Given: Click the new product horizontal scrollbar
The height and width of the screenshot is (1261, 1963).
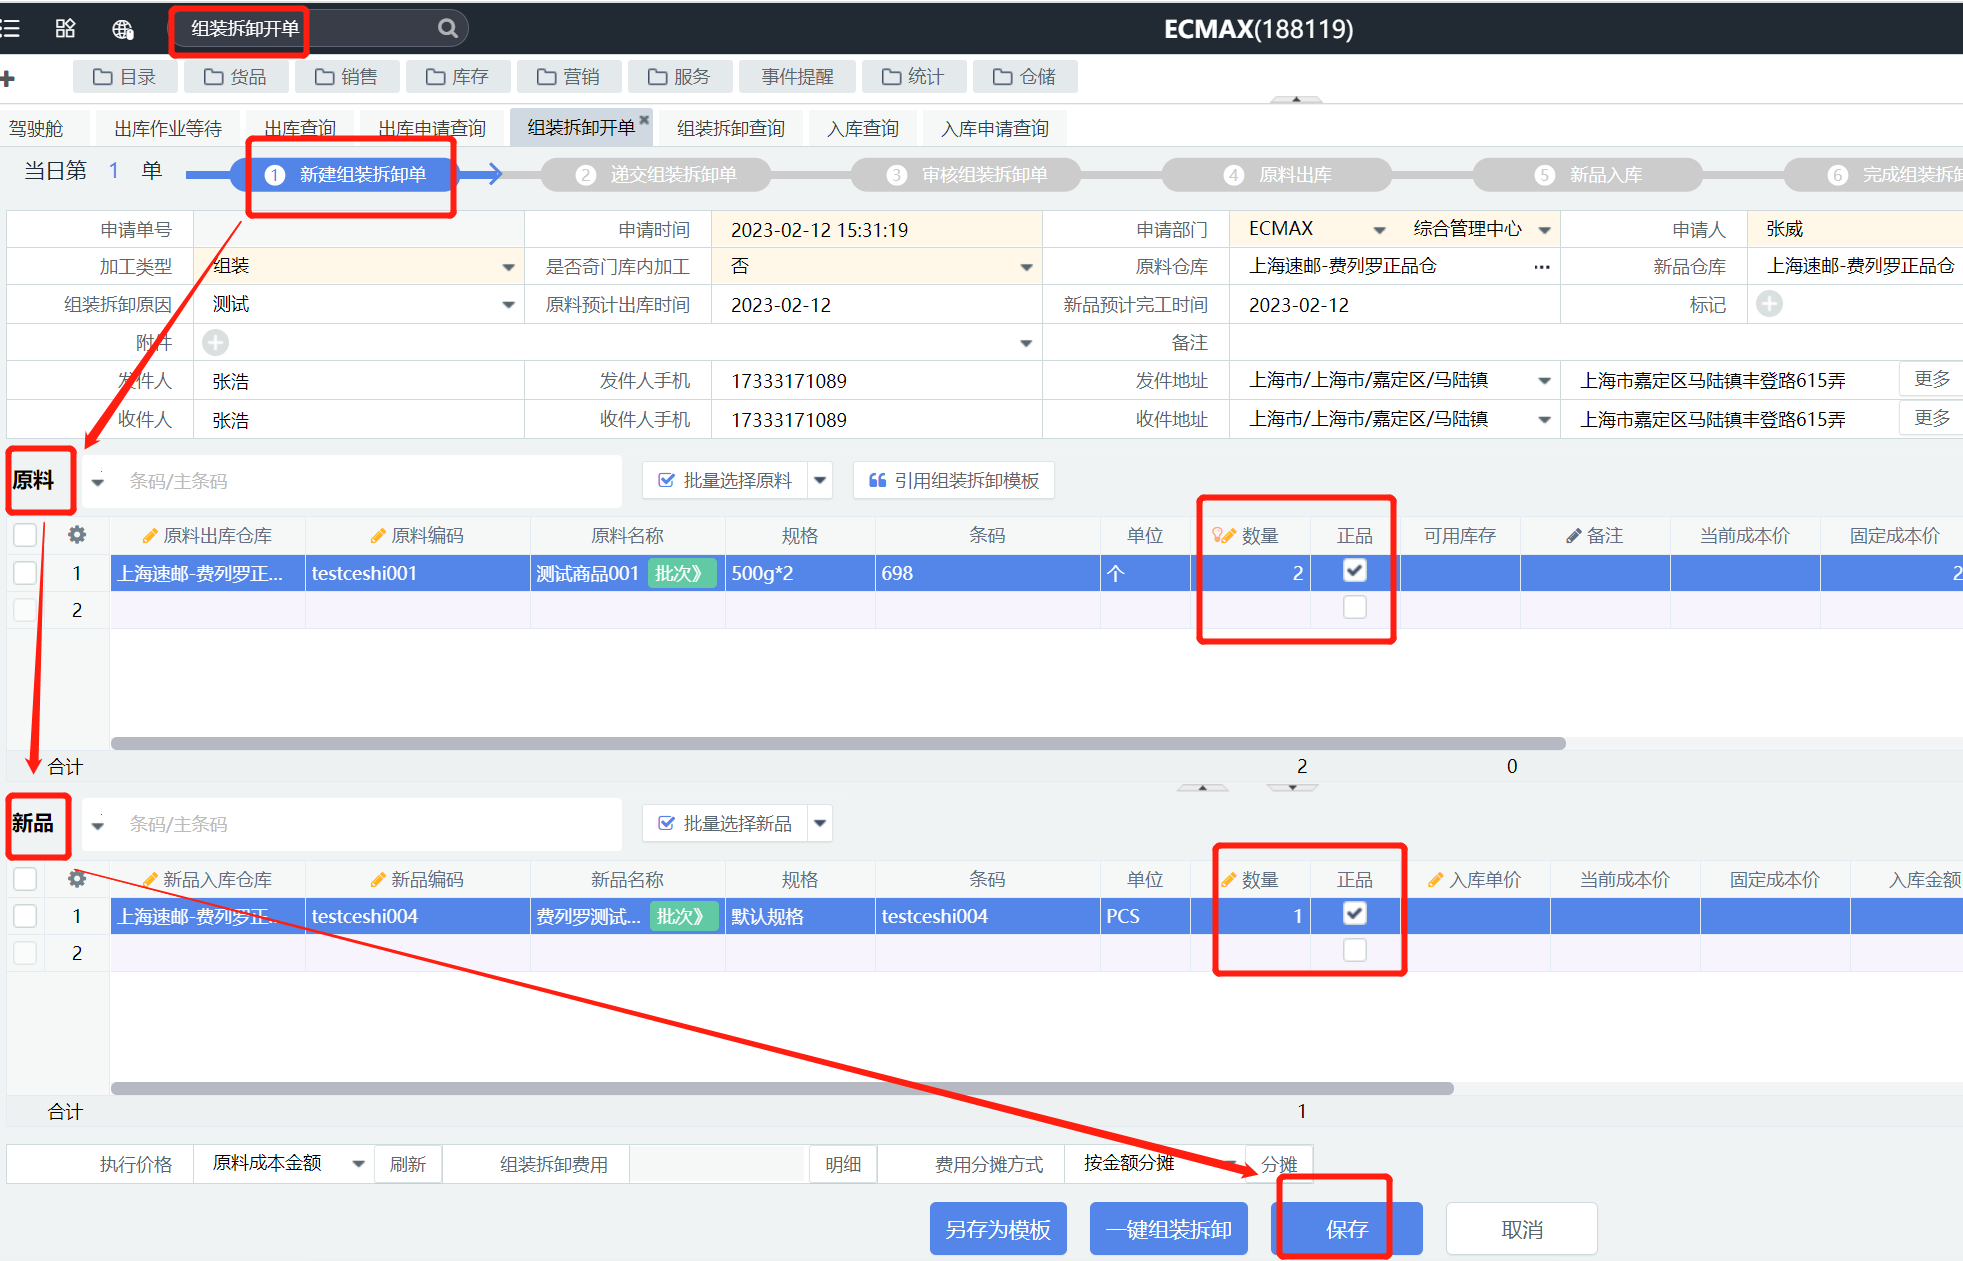Looking at the screenshot, I should coord(782,1088).
